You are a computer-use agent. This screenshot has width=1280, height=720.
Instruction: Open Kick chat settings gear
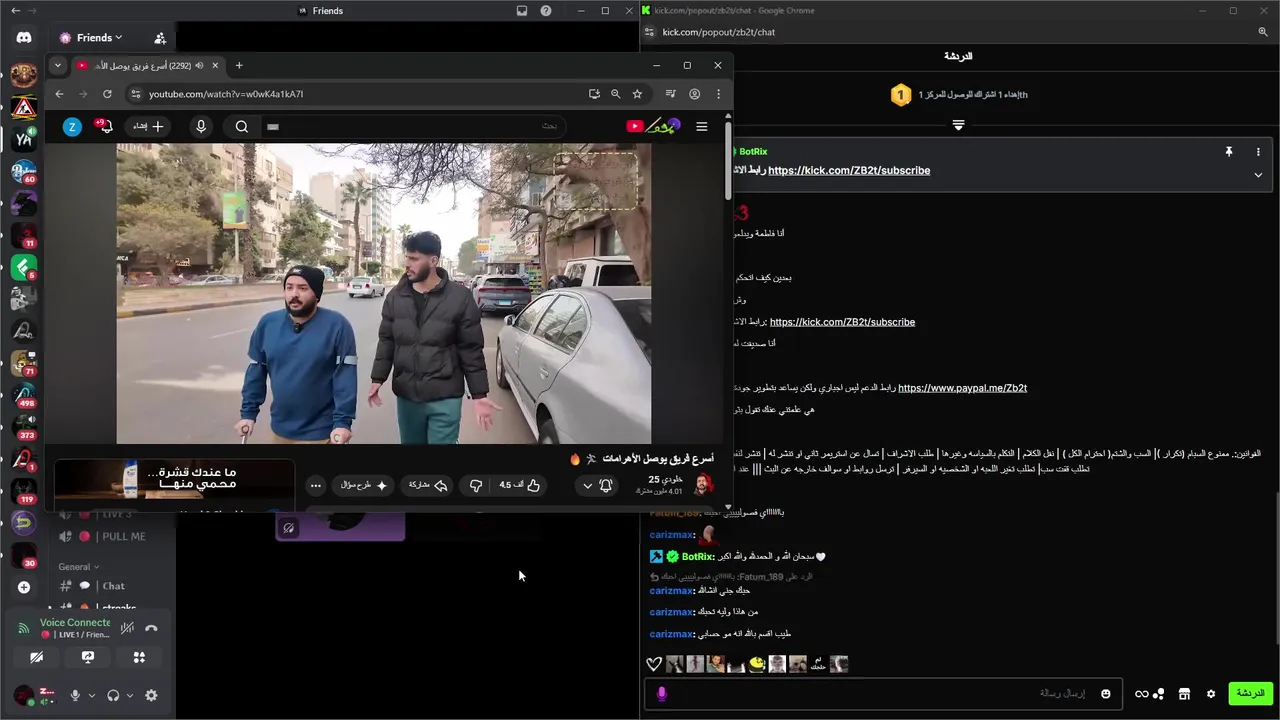[x=1211, y=693]
